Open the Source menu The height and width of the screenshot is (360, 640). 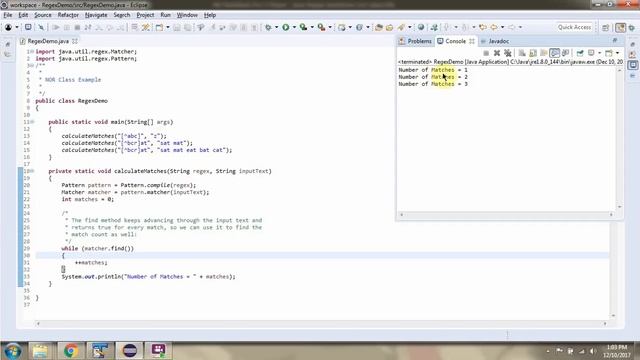(x=42, y=15)
